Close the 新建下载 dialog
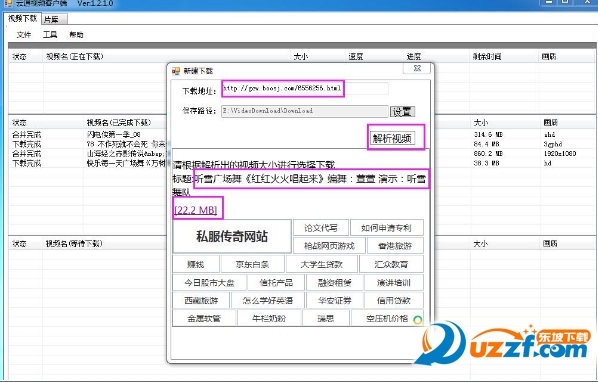This screenshot has width=598, height=382. [x=417, y=68]
